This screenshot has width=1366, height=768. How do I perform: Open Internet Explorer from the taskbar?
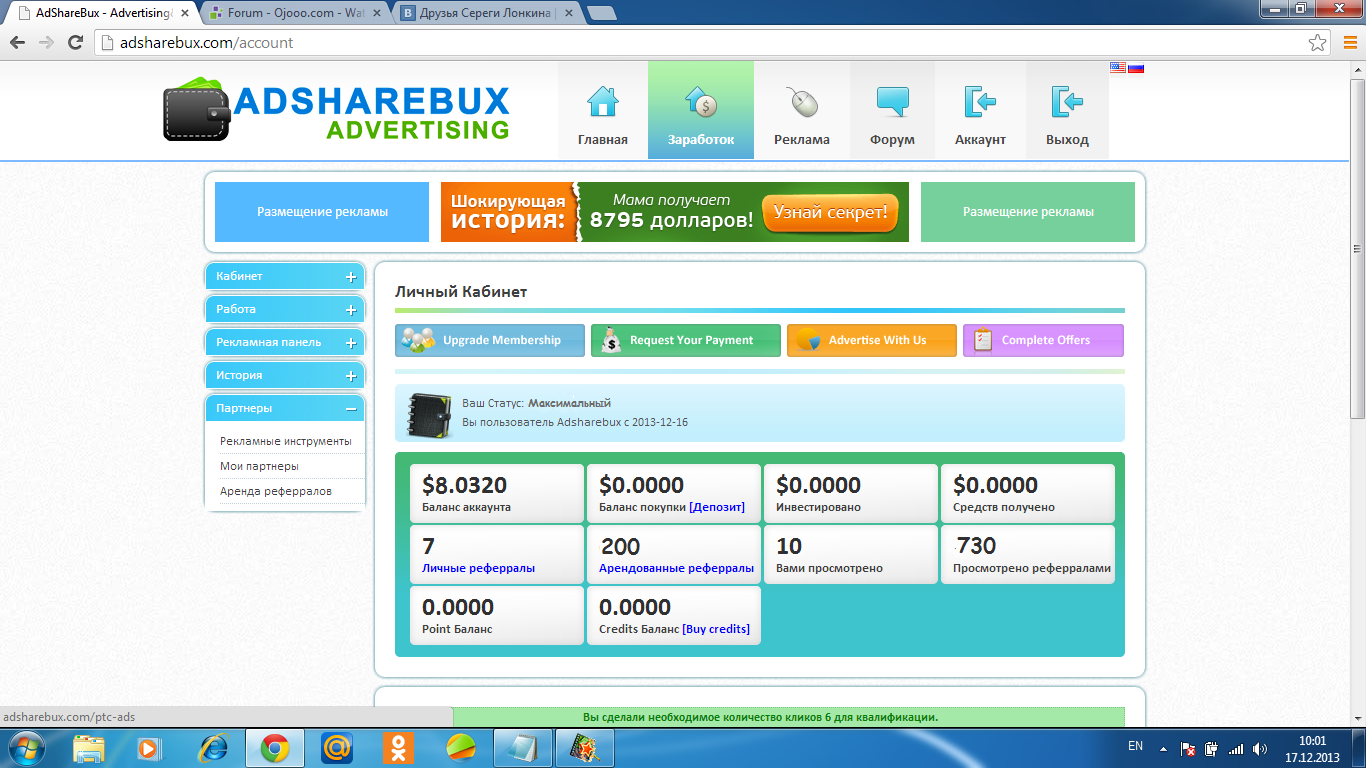tap(213, 748)
